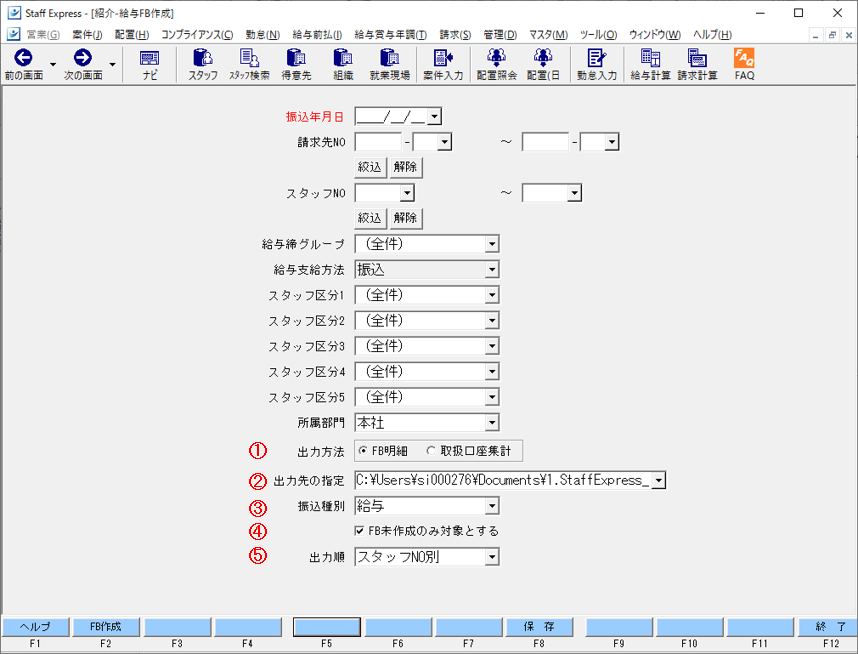
Task: Open the コンプライアンス(C) menu
Action: coord(197,34)
